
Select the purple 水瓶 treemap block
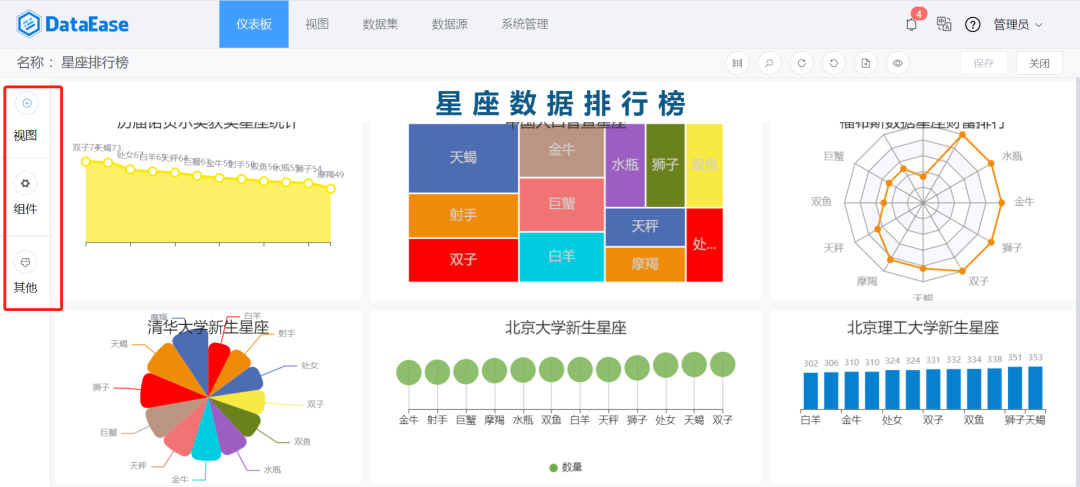(x=625, y=165)
